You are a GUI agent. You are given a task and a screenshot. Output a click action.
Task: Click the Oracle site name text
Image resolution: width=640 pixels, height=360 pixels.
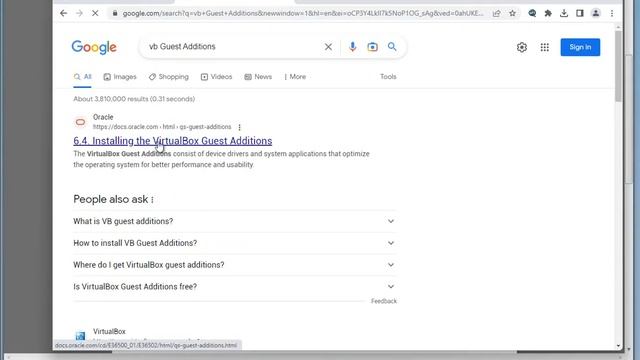pos(103,117)
